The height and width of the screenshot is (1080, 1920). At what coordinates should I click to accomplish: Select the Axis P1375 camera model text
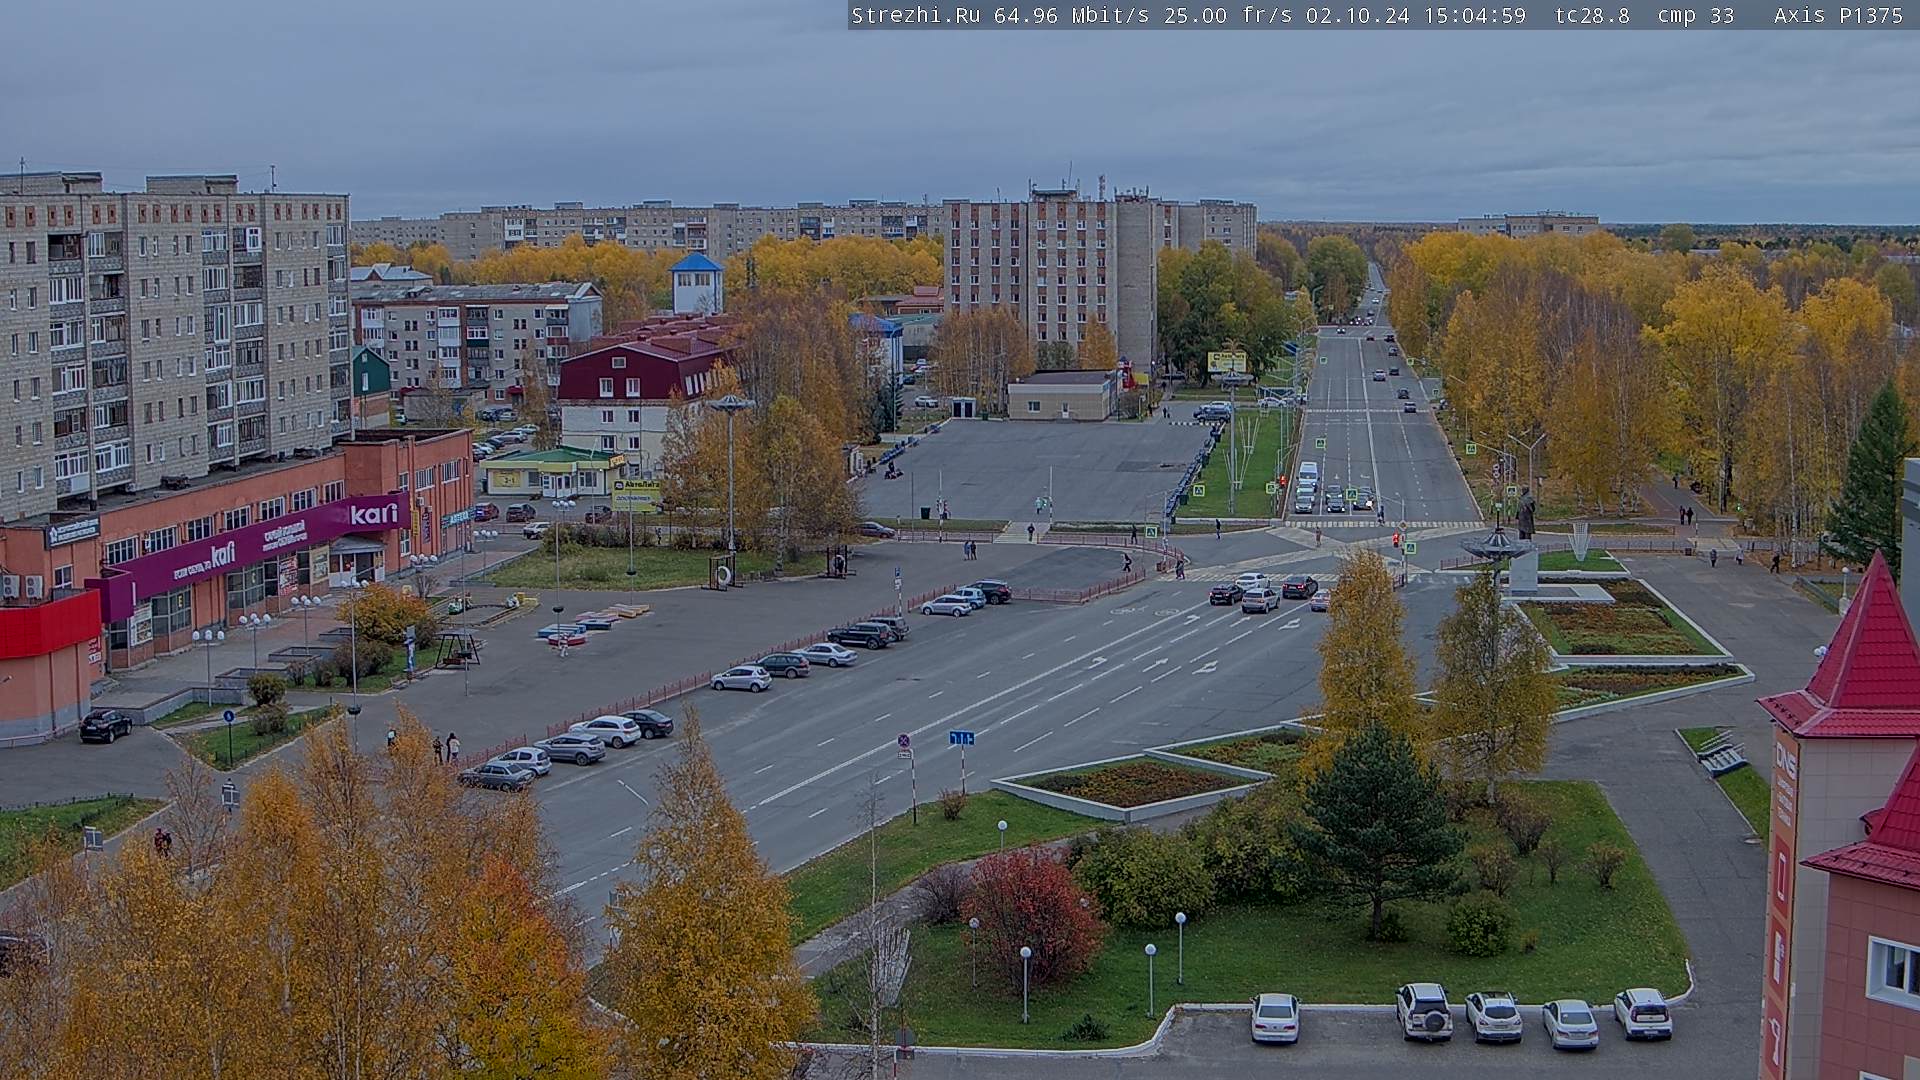coord(1838,15)
